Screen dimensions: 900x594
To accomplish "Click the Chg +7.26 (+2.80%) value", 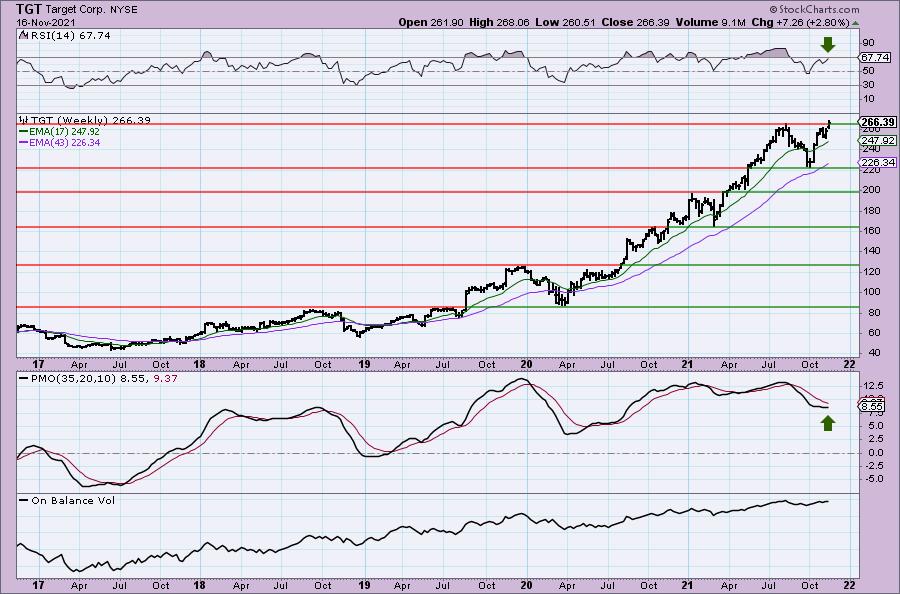I will [x=800, y=22].
